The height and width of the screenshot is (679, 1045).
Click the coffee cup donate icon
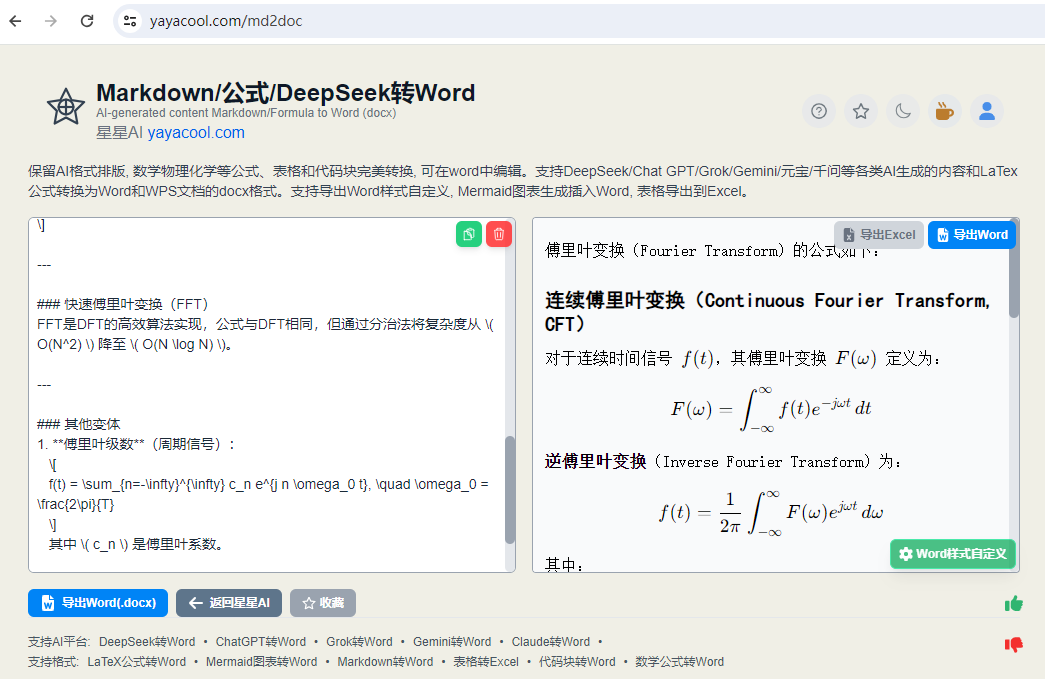pyautogui.click(x=944, y=111)
